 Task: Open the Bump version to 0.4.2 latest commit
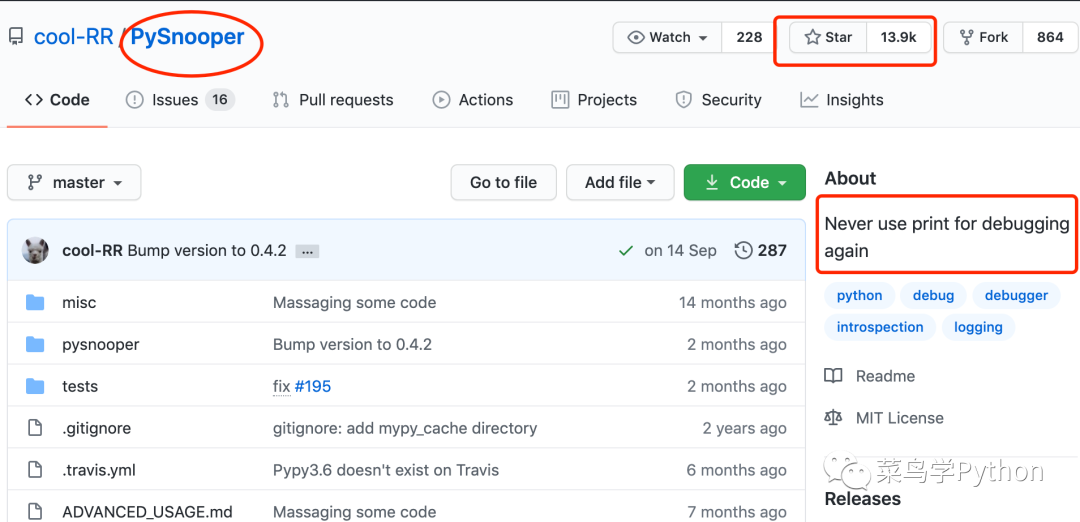pos(207,251)
